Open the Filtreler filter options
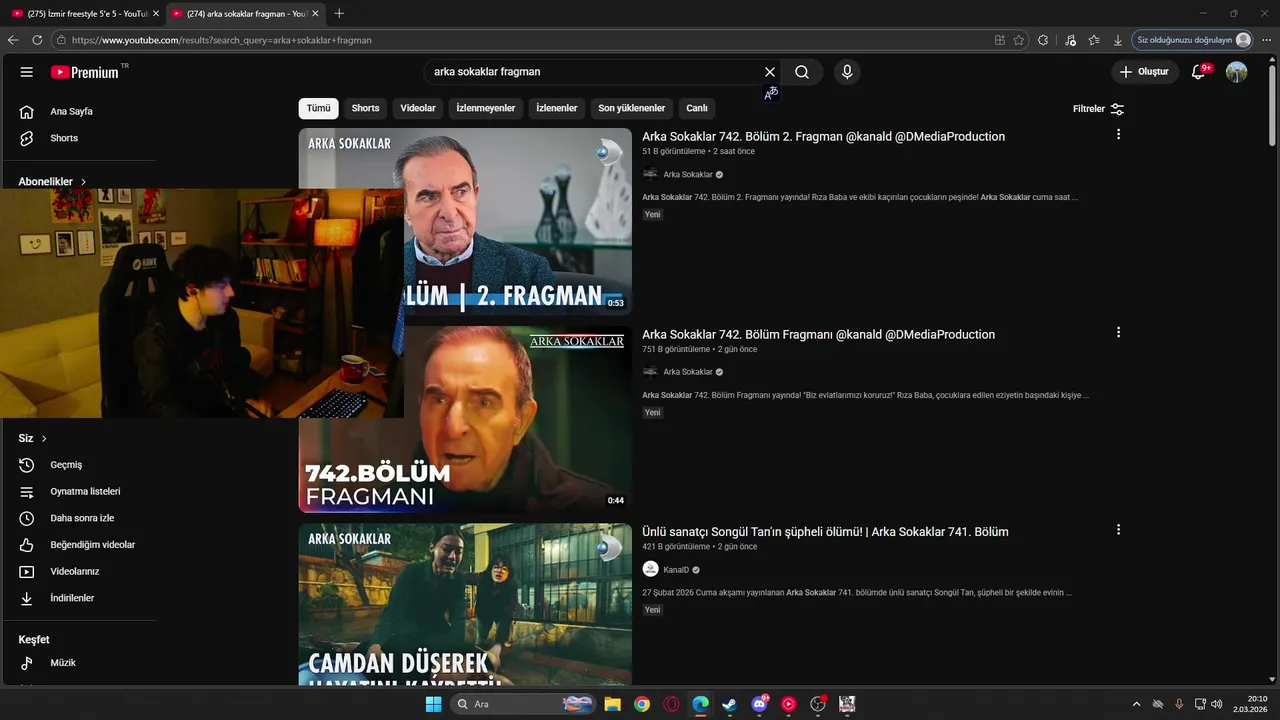The height and width of the screenshot is (720, 1280). (x=1098, y=108)
